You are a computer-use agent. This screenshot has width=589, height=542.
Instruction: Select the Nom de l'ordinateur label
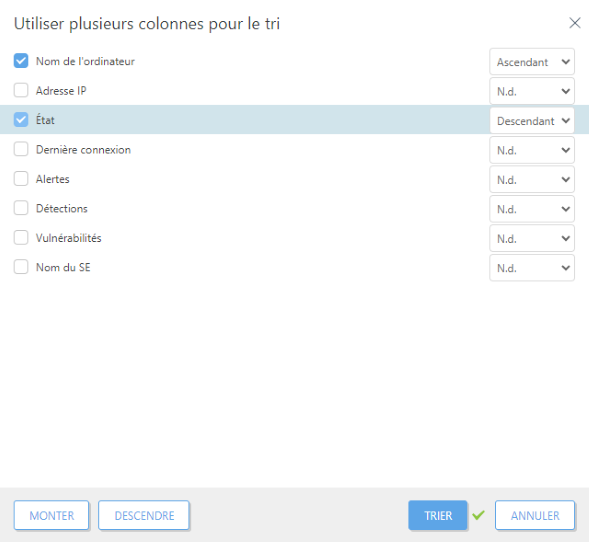click(85, 61)
